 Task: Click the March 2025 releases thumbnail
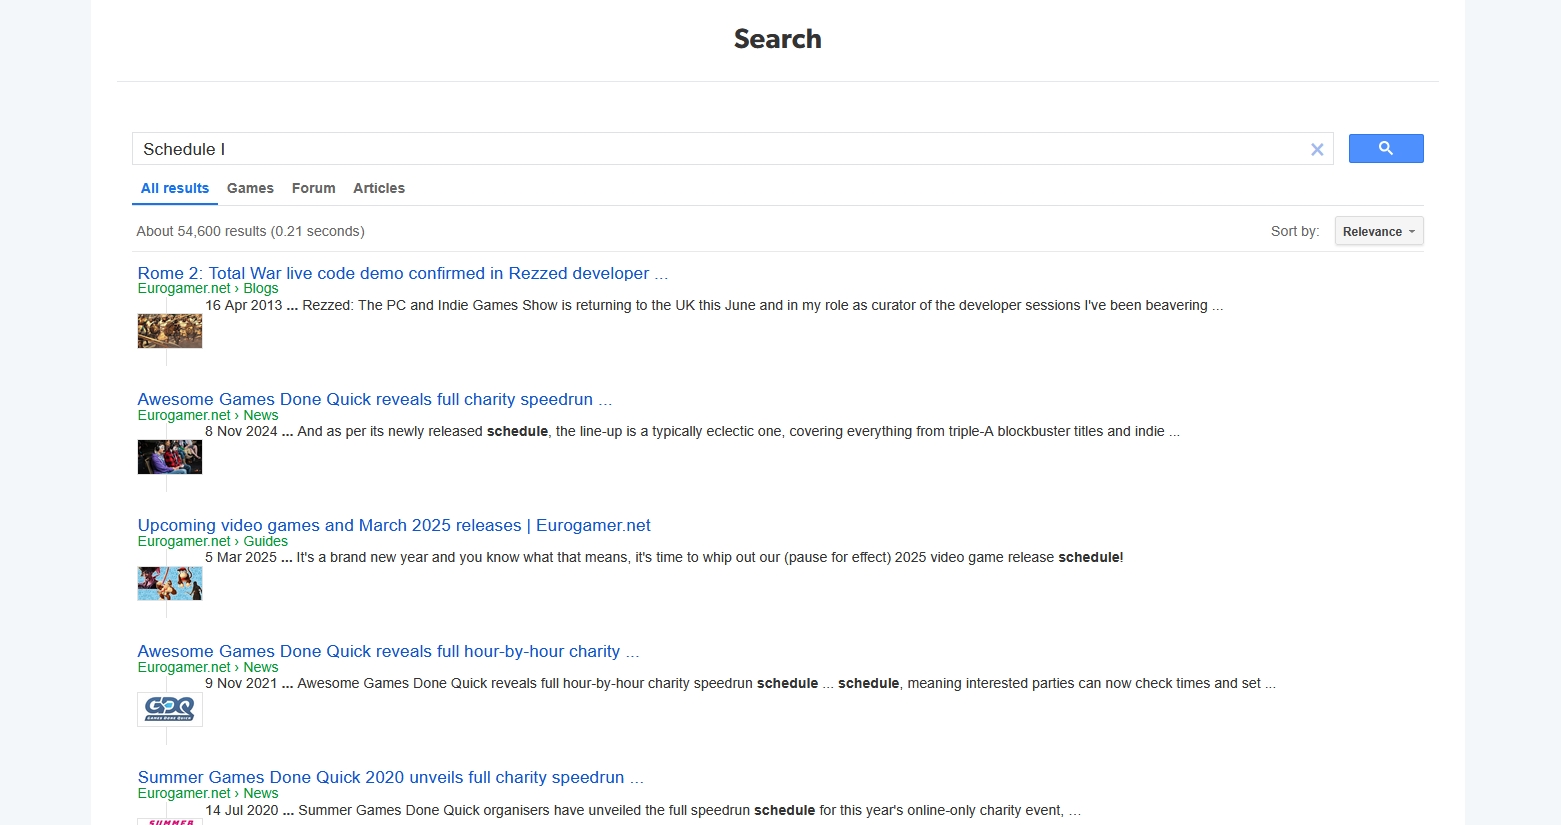pos(170,583)
